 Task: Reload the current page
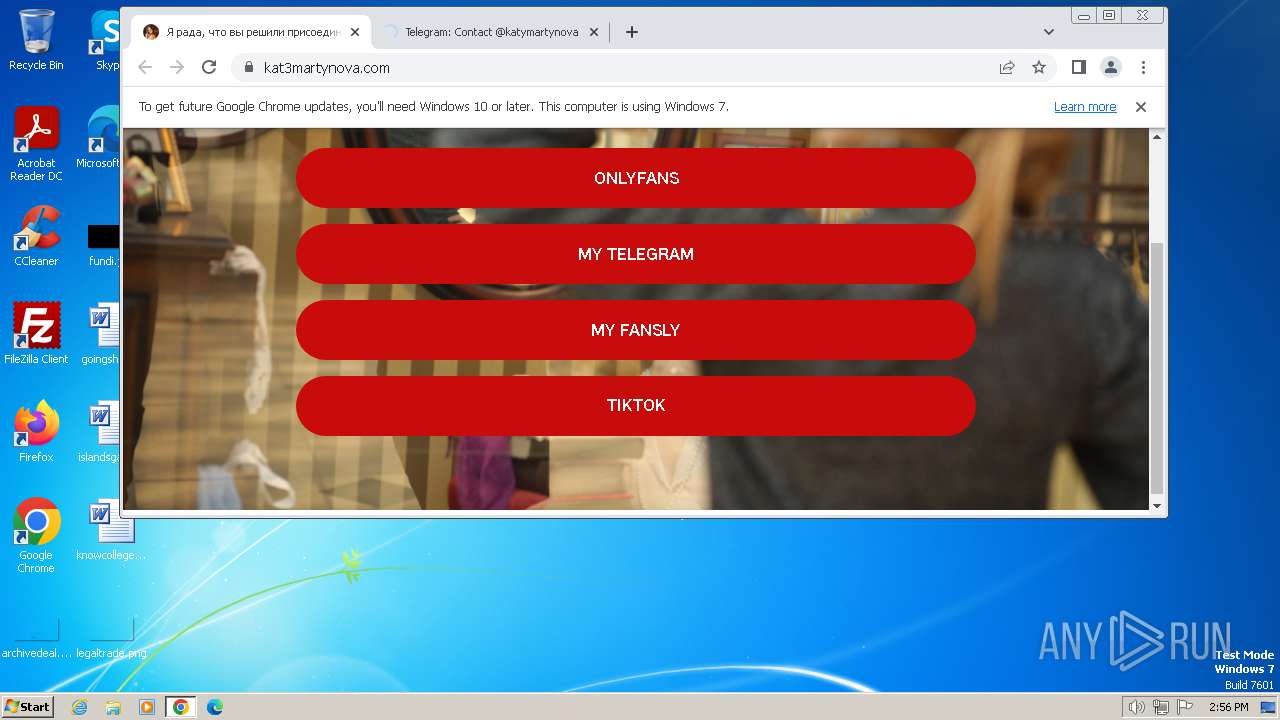209,67
